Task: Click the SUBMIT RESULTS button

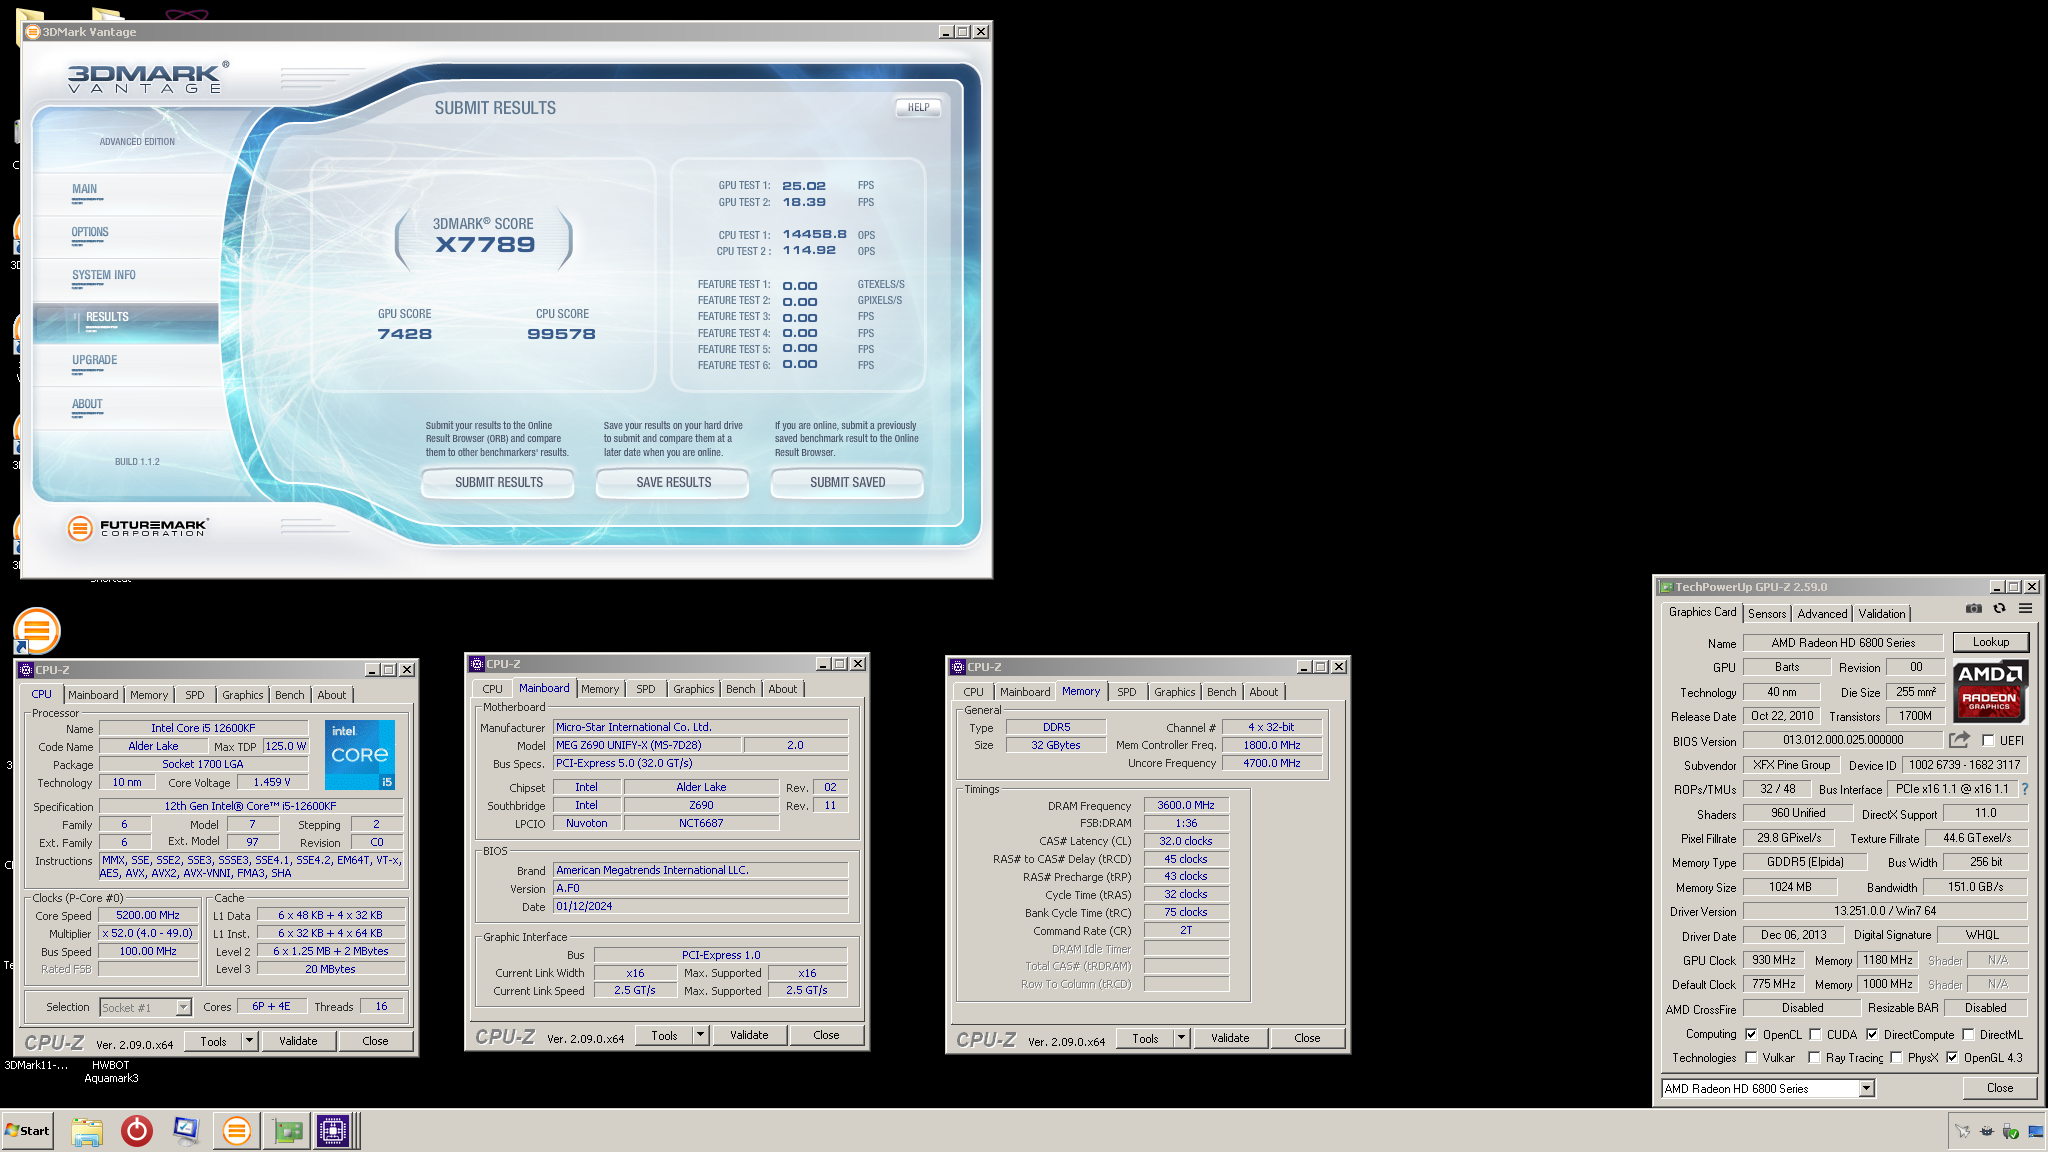Action: 498,482
